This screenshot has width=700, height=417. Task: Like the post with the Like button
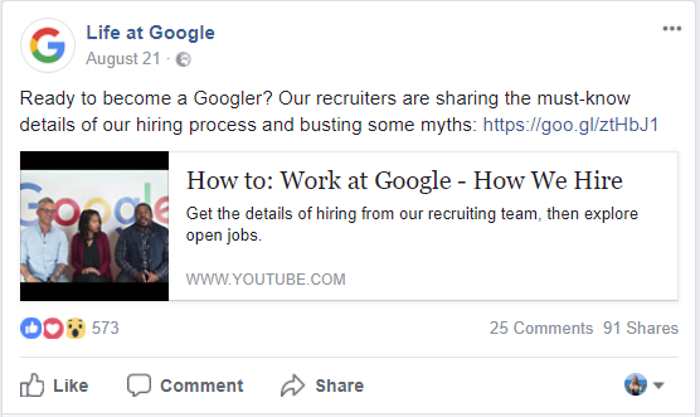pos(55,385)
